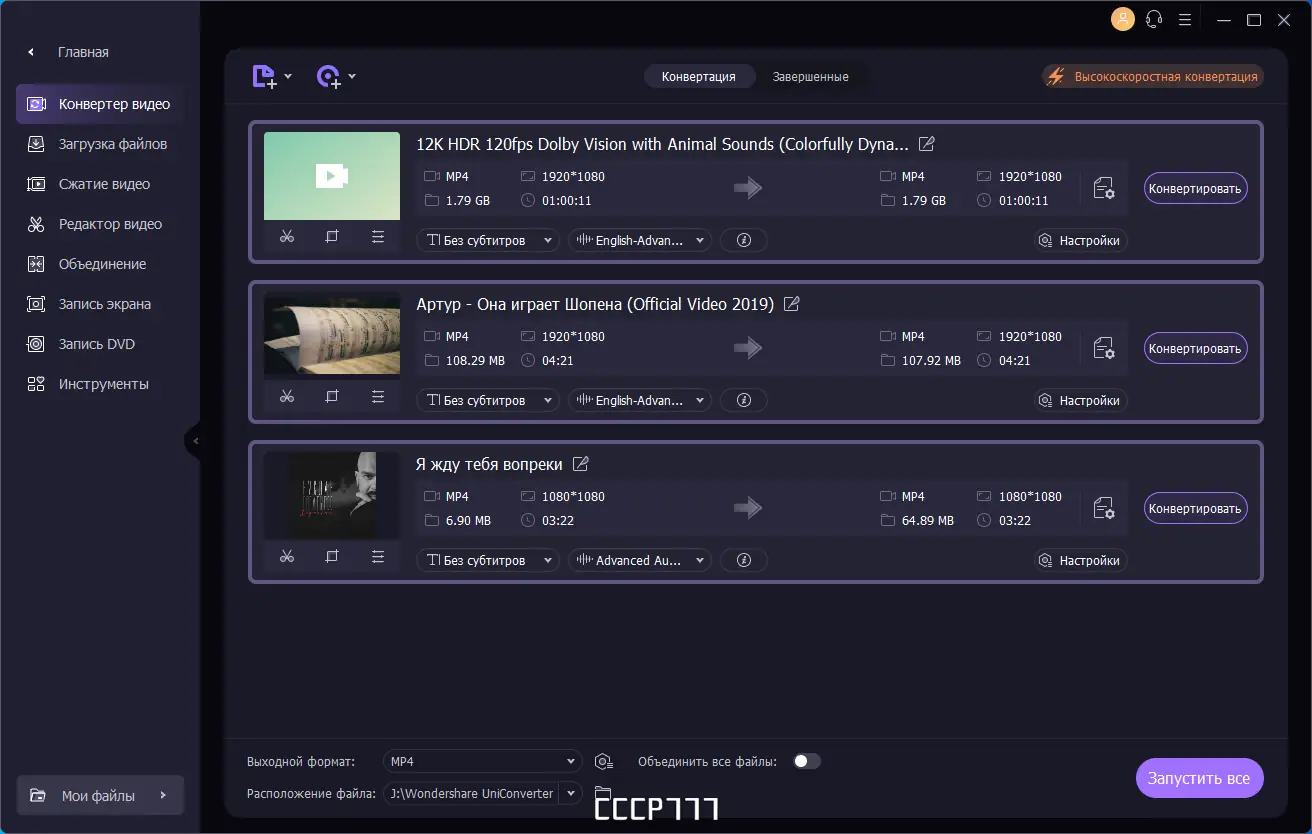Open output format settings icon for first video
The height and width of the screenshot is (834, 1312).
1104,188
